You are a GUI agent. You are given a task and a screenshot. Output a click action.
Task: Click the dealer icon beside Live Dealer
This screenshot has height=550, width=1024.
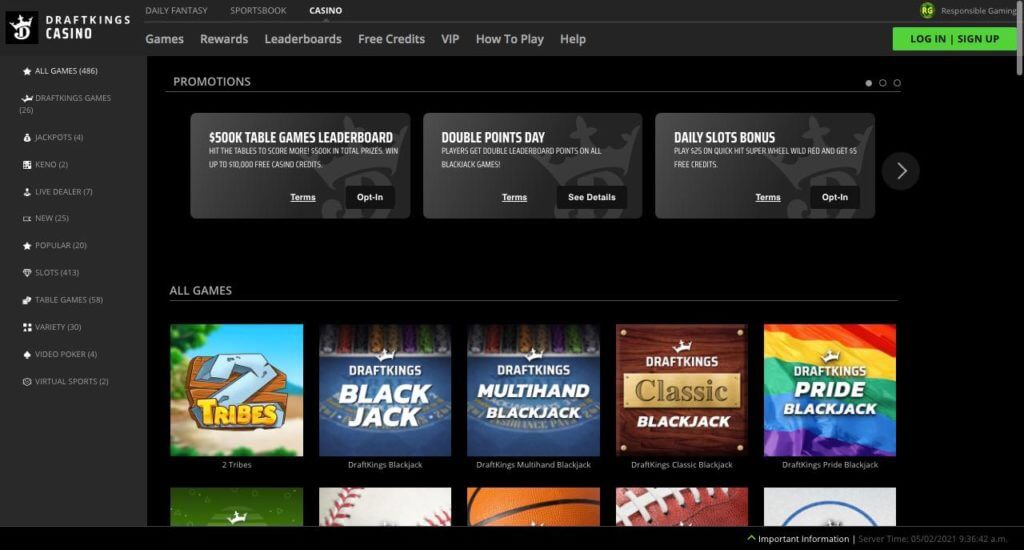(27, 192)
